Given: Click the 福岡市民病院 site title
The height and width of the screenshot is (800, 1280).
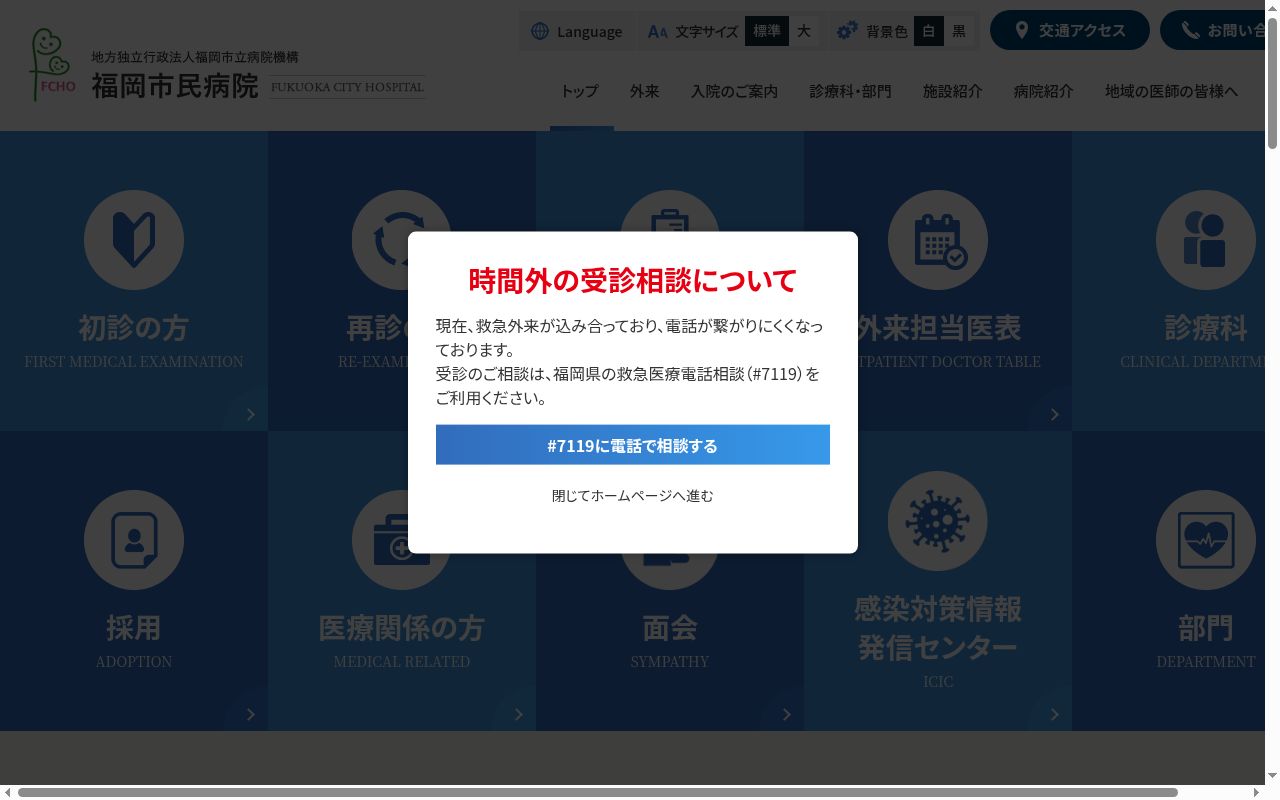Looking at the screenshot, I should click(175, 86).
